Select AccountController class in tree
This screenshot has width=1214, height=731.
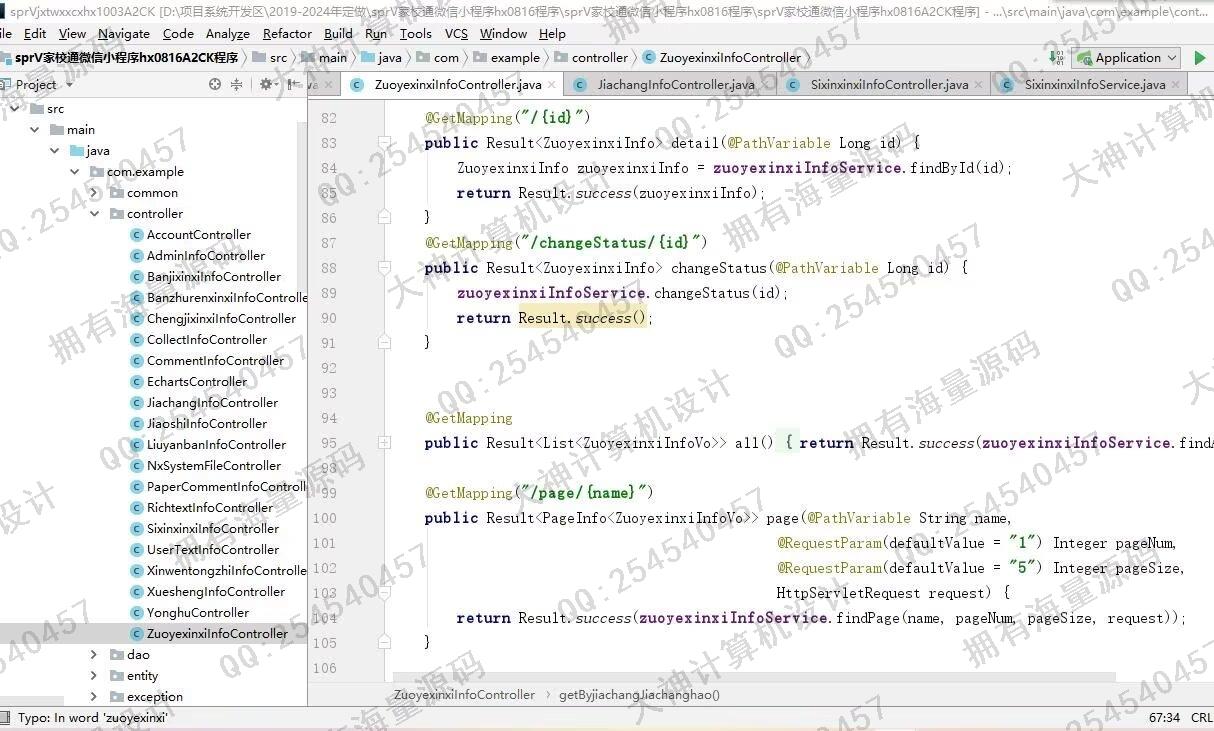click(199, 235)
